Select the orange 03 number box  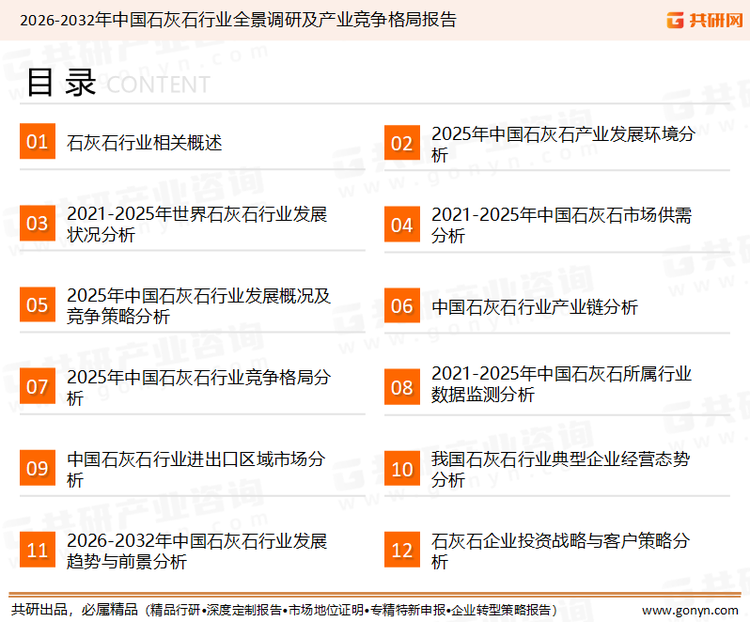click(37, 223)
